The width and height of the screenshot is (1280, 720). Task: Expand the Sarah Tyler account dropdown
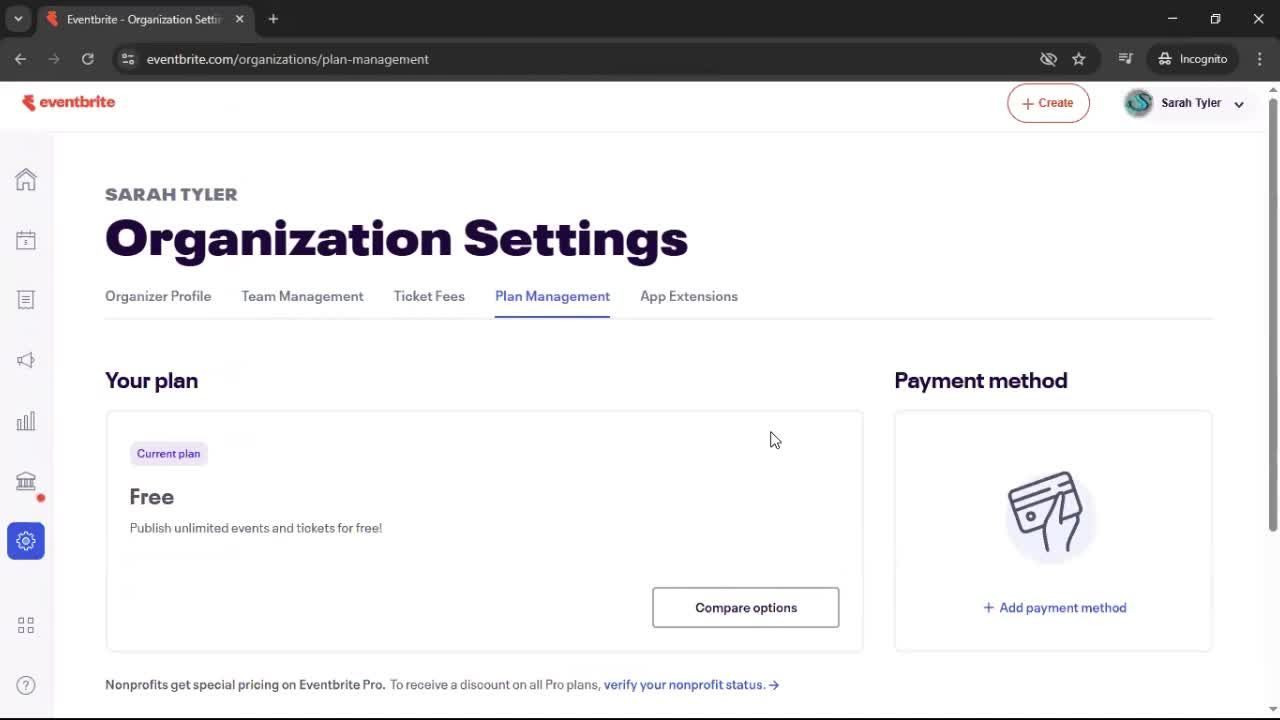(x=1239, y=104)
